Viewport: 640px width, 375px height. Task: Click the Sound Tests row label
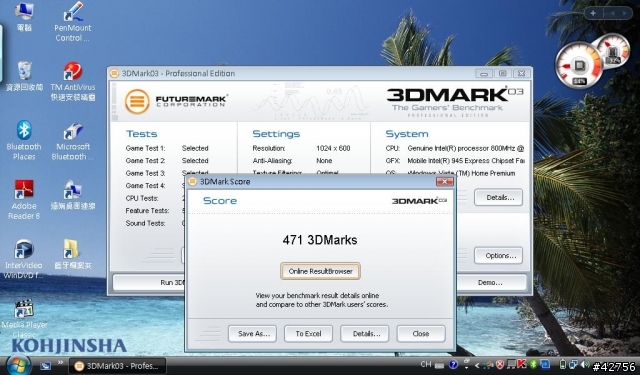click(145, 223)
